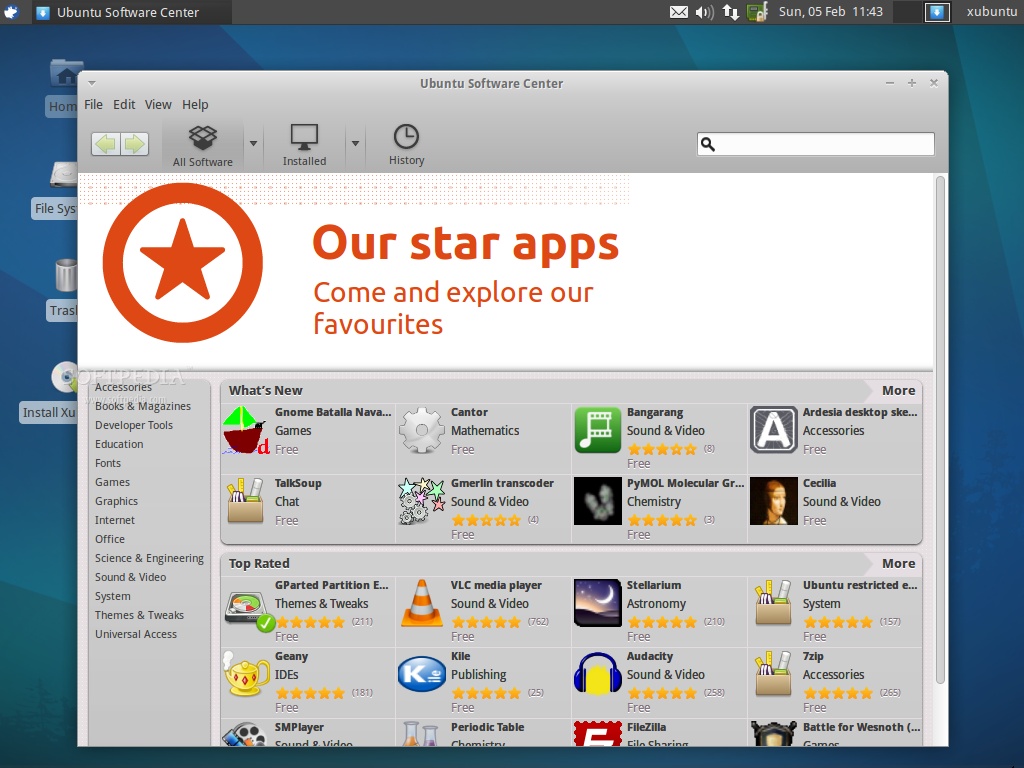The image size is (1024, 768).
Task: Open the VLC media player cone icon
Action: coord(421,603)
